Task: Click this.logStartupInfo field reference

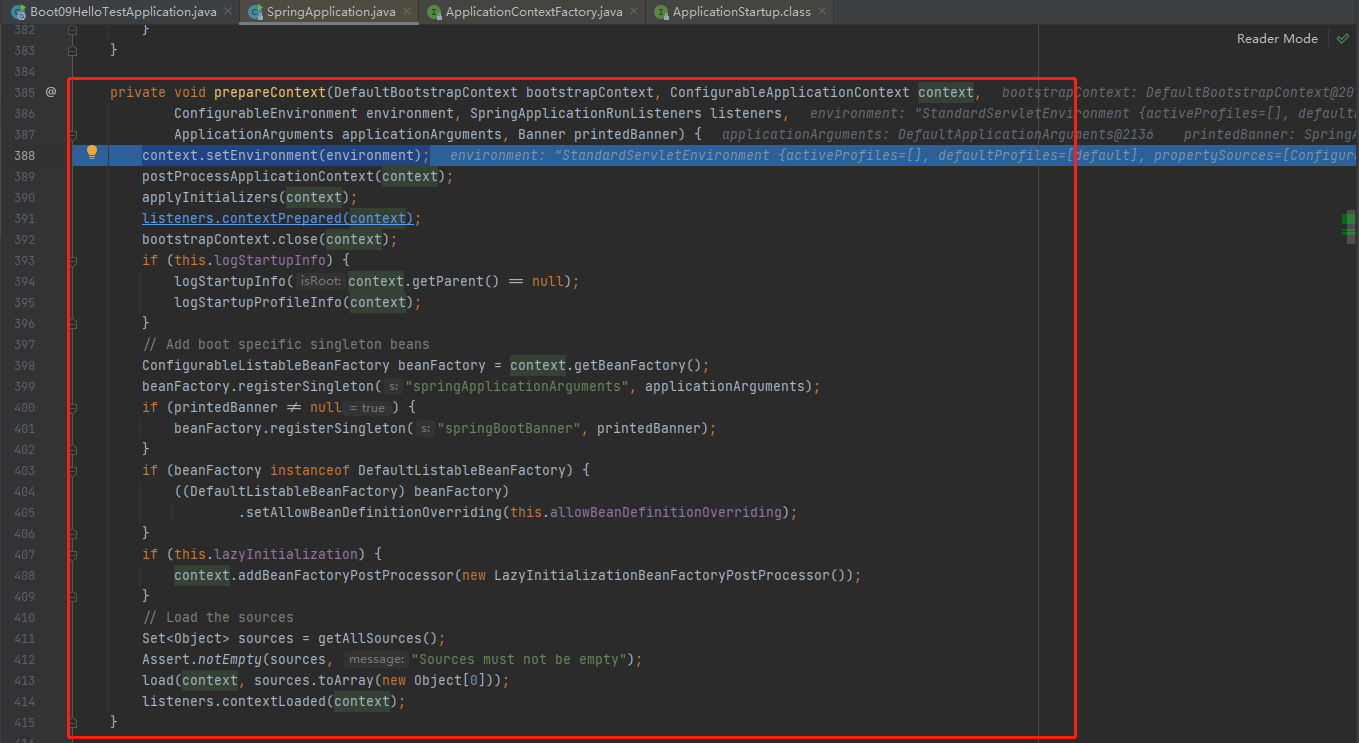Action: pos(249,260)
